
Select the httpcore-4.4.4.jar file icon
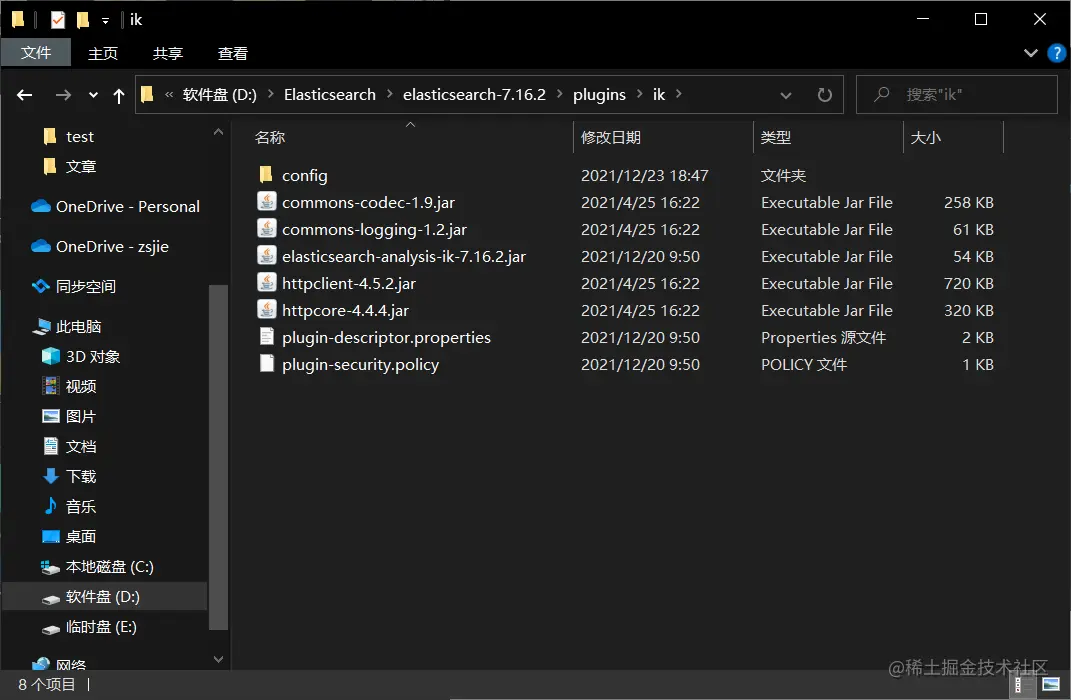tap(266, 309)
